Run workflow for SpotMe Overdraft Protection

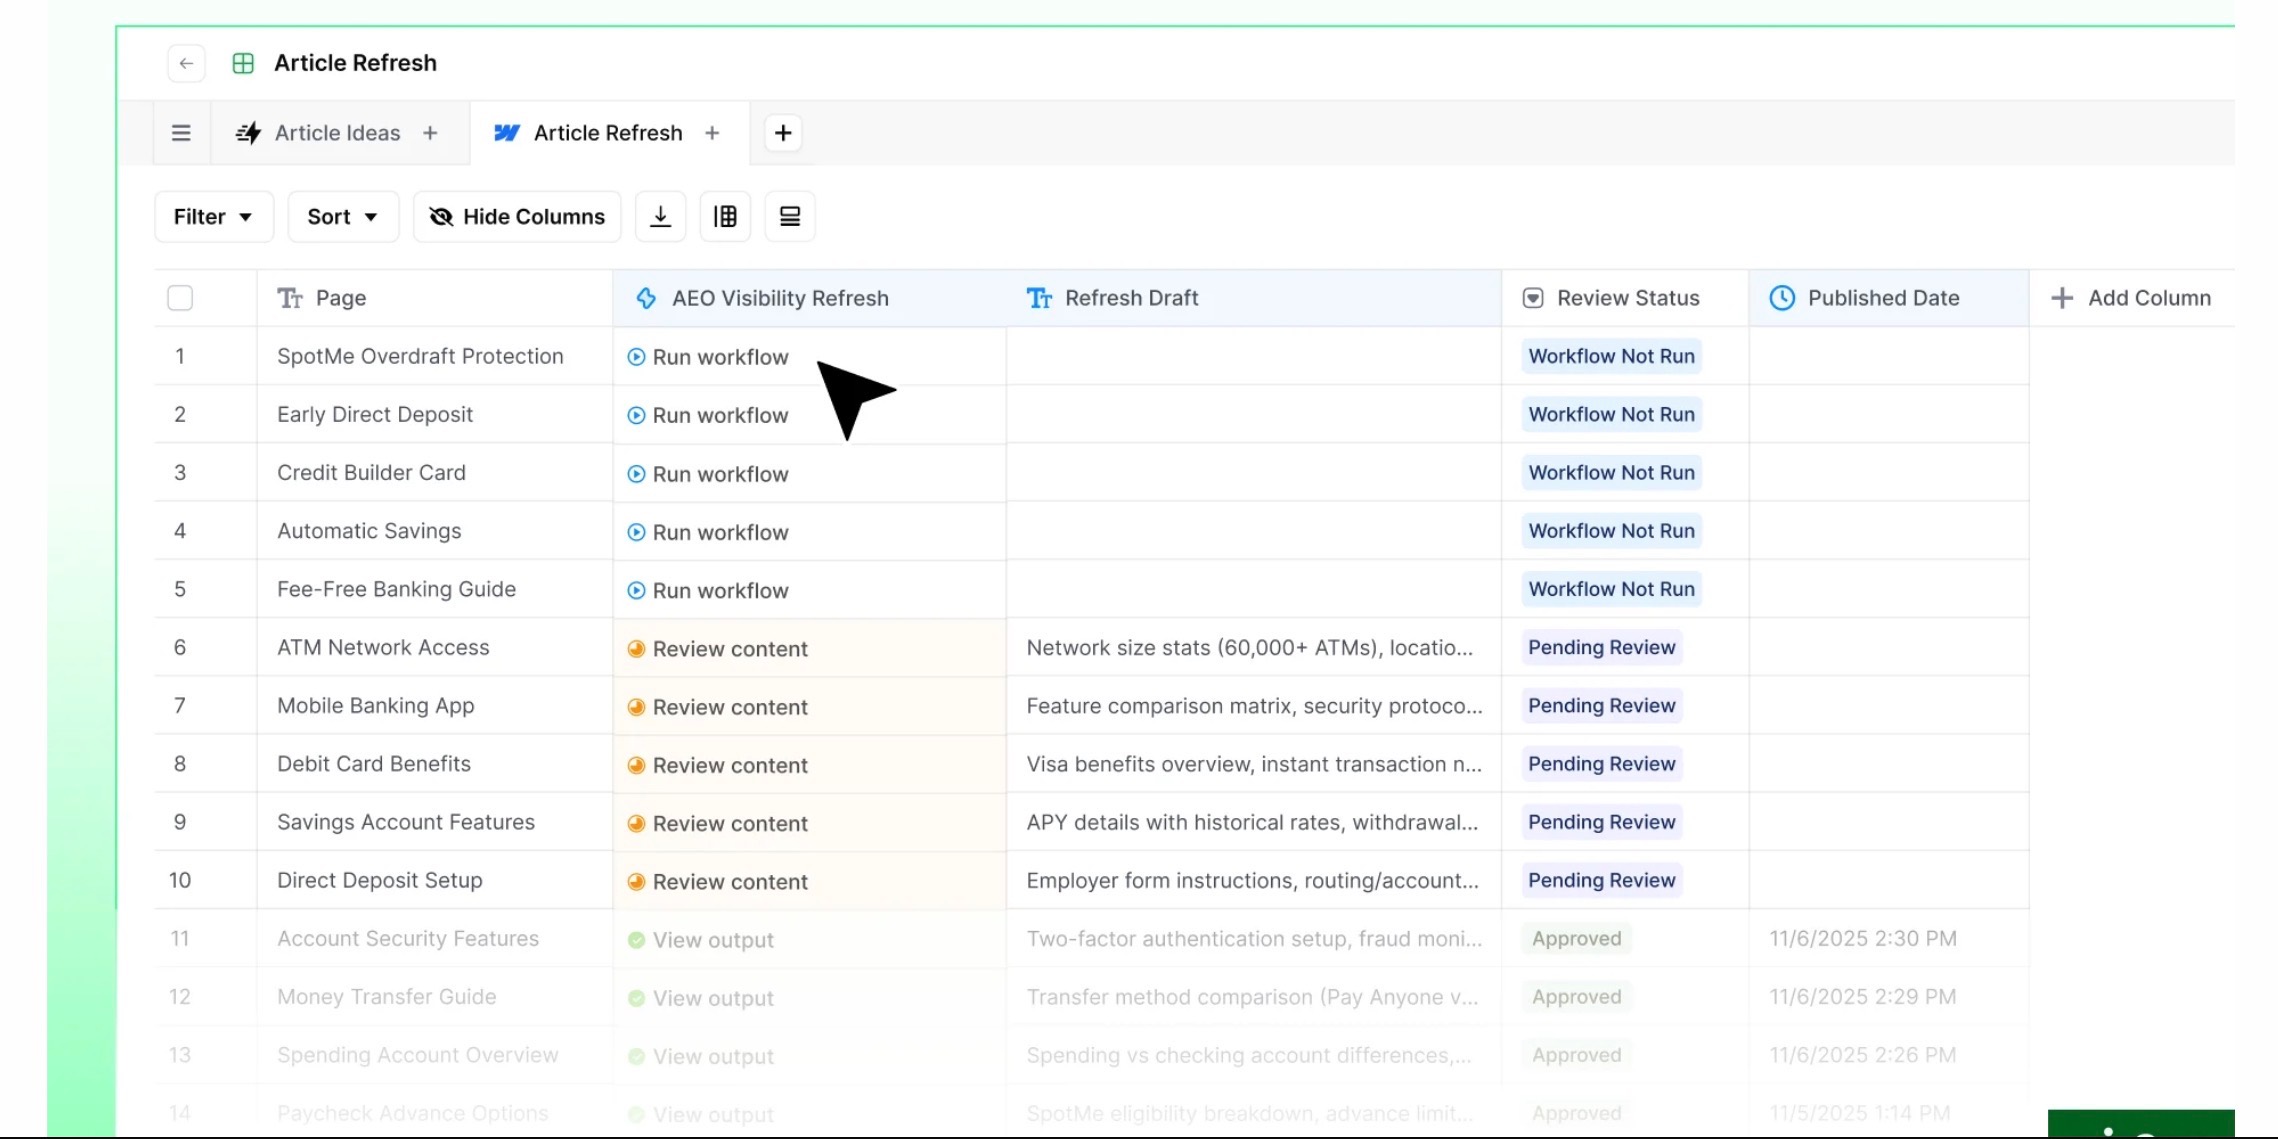click(x=708, y=357)
